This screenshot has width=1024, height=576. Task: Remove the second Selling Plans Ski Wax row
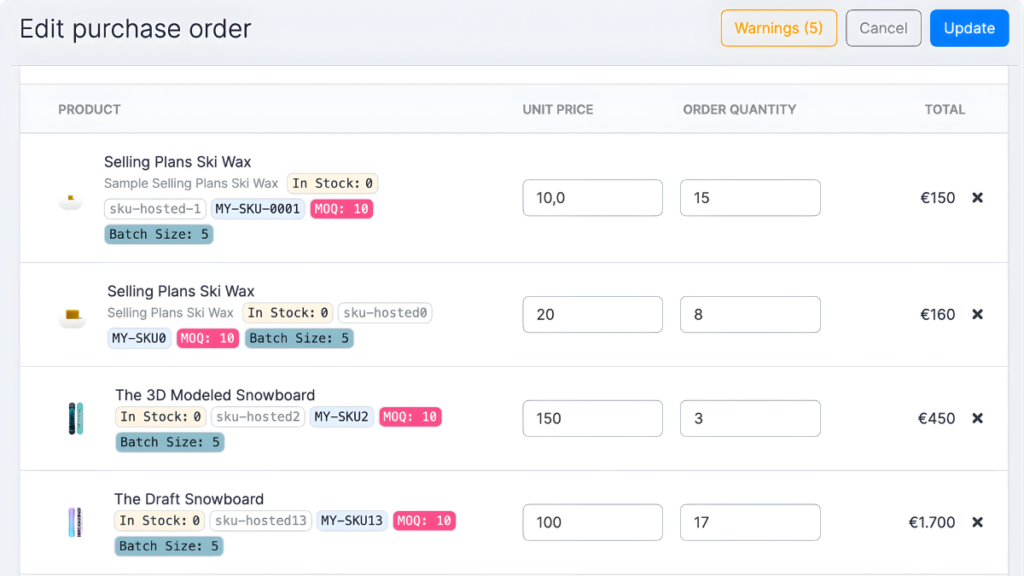point(977,314)
